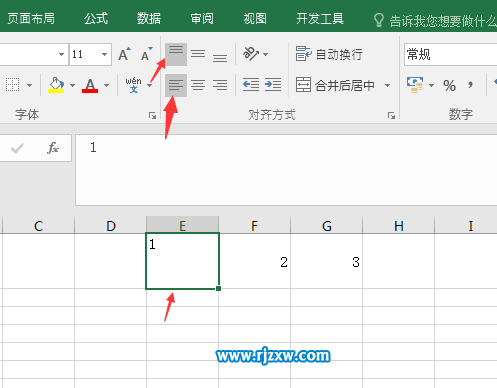Click inside the formula bar
Screen dimensions: 497x388
[286, 170]
